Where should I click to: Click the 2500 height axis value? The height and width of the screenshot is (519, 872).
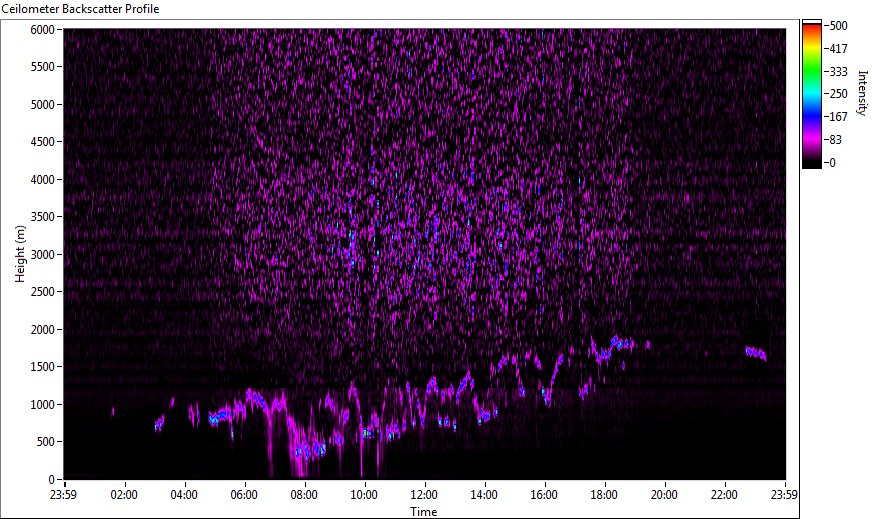coord(42,292)
